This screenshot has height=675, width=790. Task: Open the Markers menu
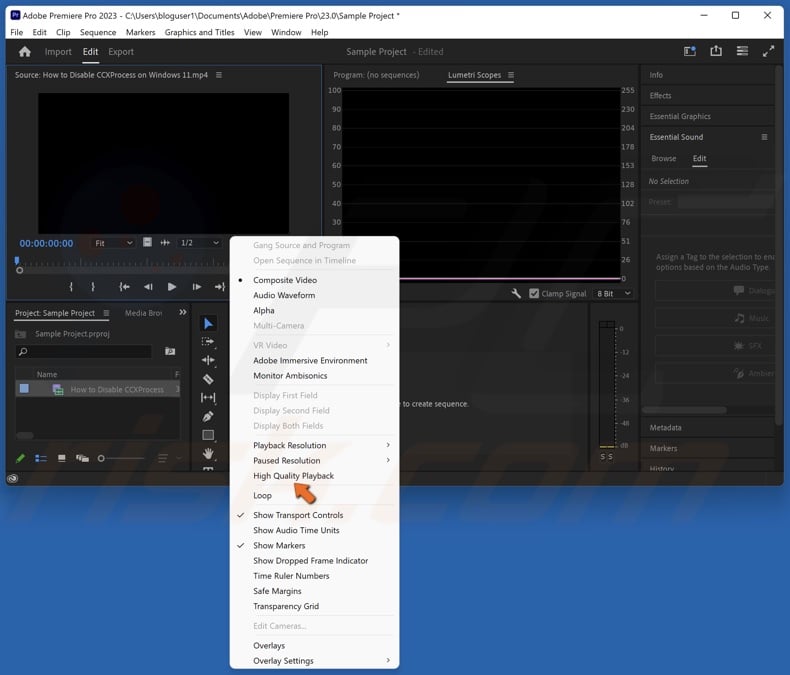point(141,32)
